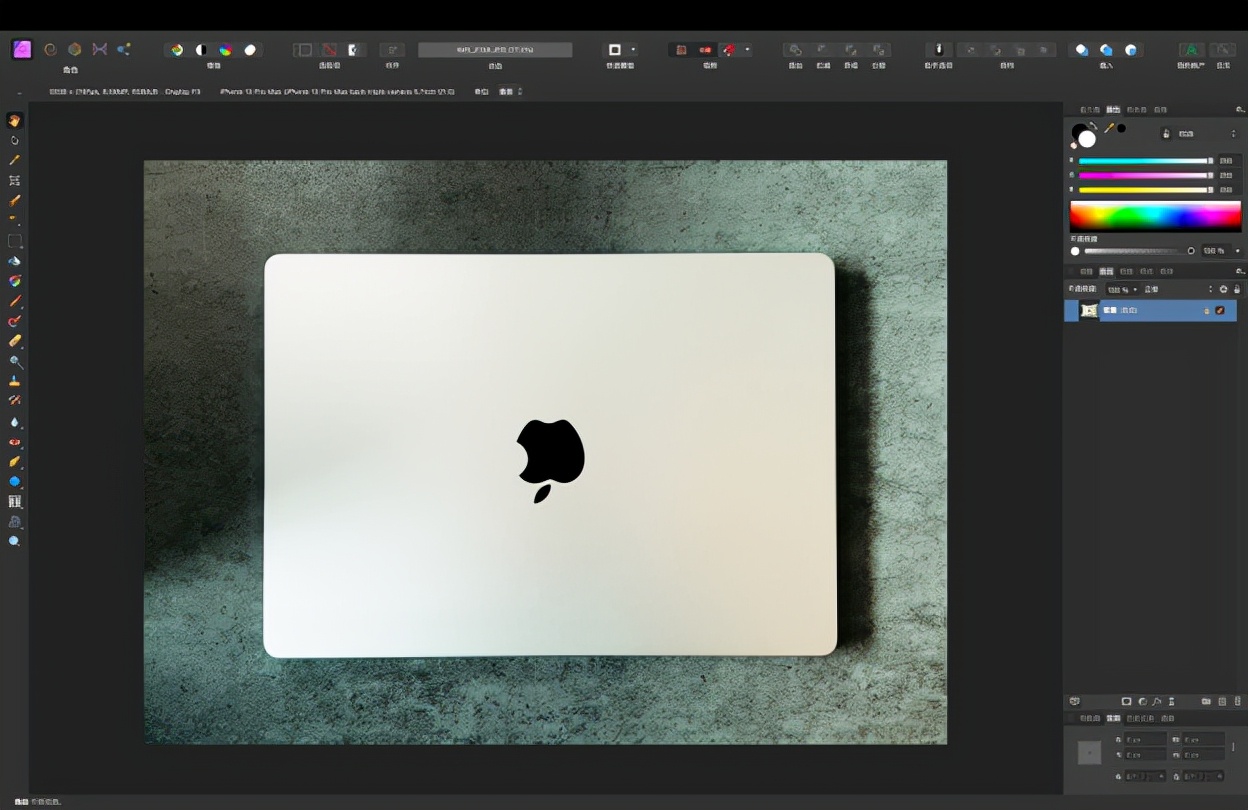This screenshot has height=810, width=1248.
Task: Click the trash button below the Layers panel
Action: tap(1236, 702)
